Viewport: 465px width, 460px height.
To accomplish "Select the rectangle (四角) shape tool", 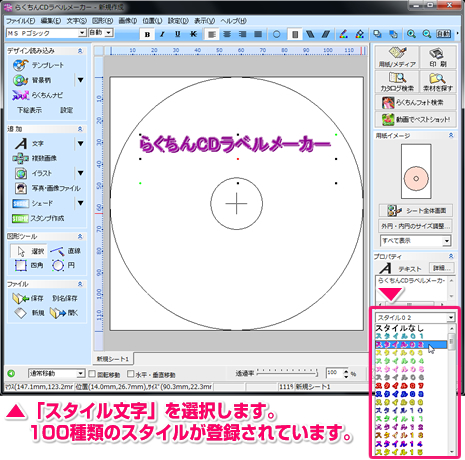I will coord(29,265).
